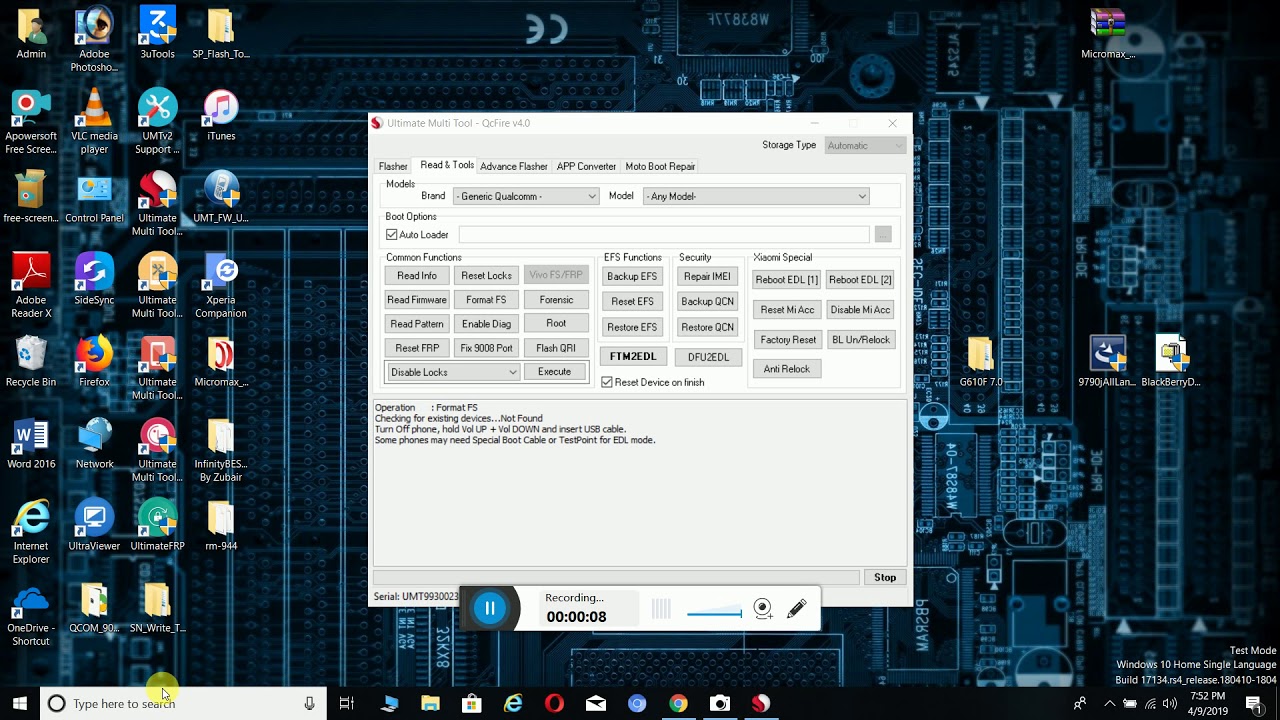Click the Read Info button
Image resolution: width=1280 pixels, height=720 pixels.
click(x=417, y=276)
